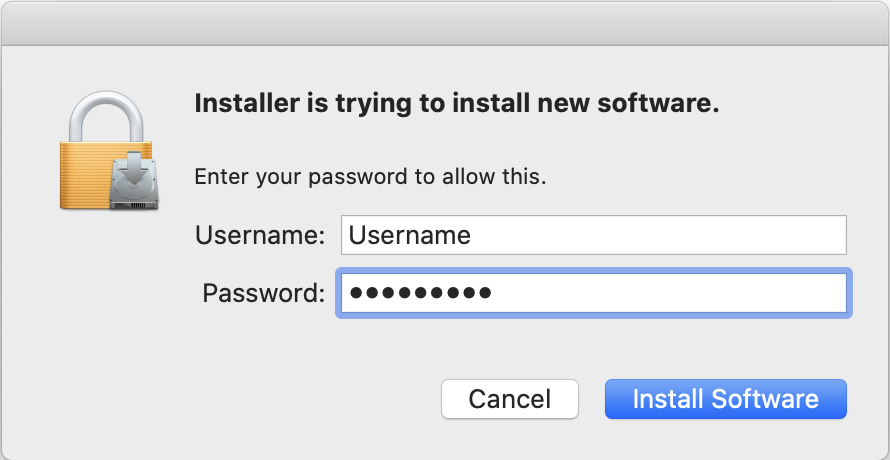Viewport: 890px width, 460px height.
Task: Place cursor in the typed Username text
Action: pyautogui.click(x=410, y=235)
